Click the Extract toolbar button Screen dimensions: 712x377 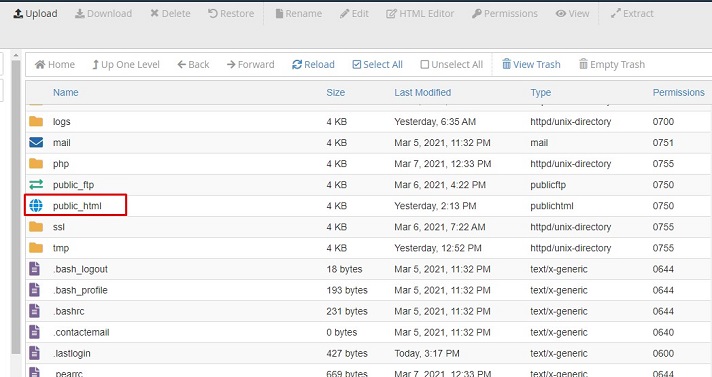(632, 14)
